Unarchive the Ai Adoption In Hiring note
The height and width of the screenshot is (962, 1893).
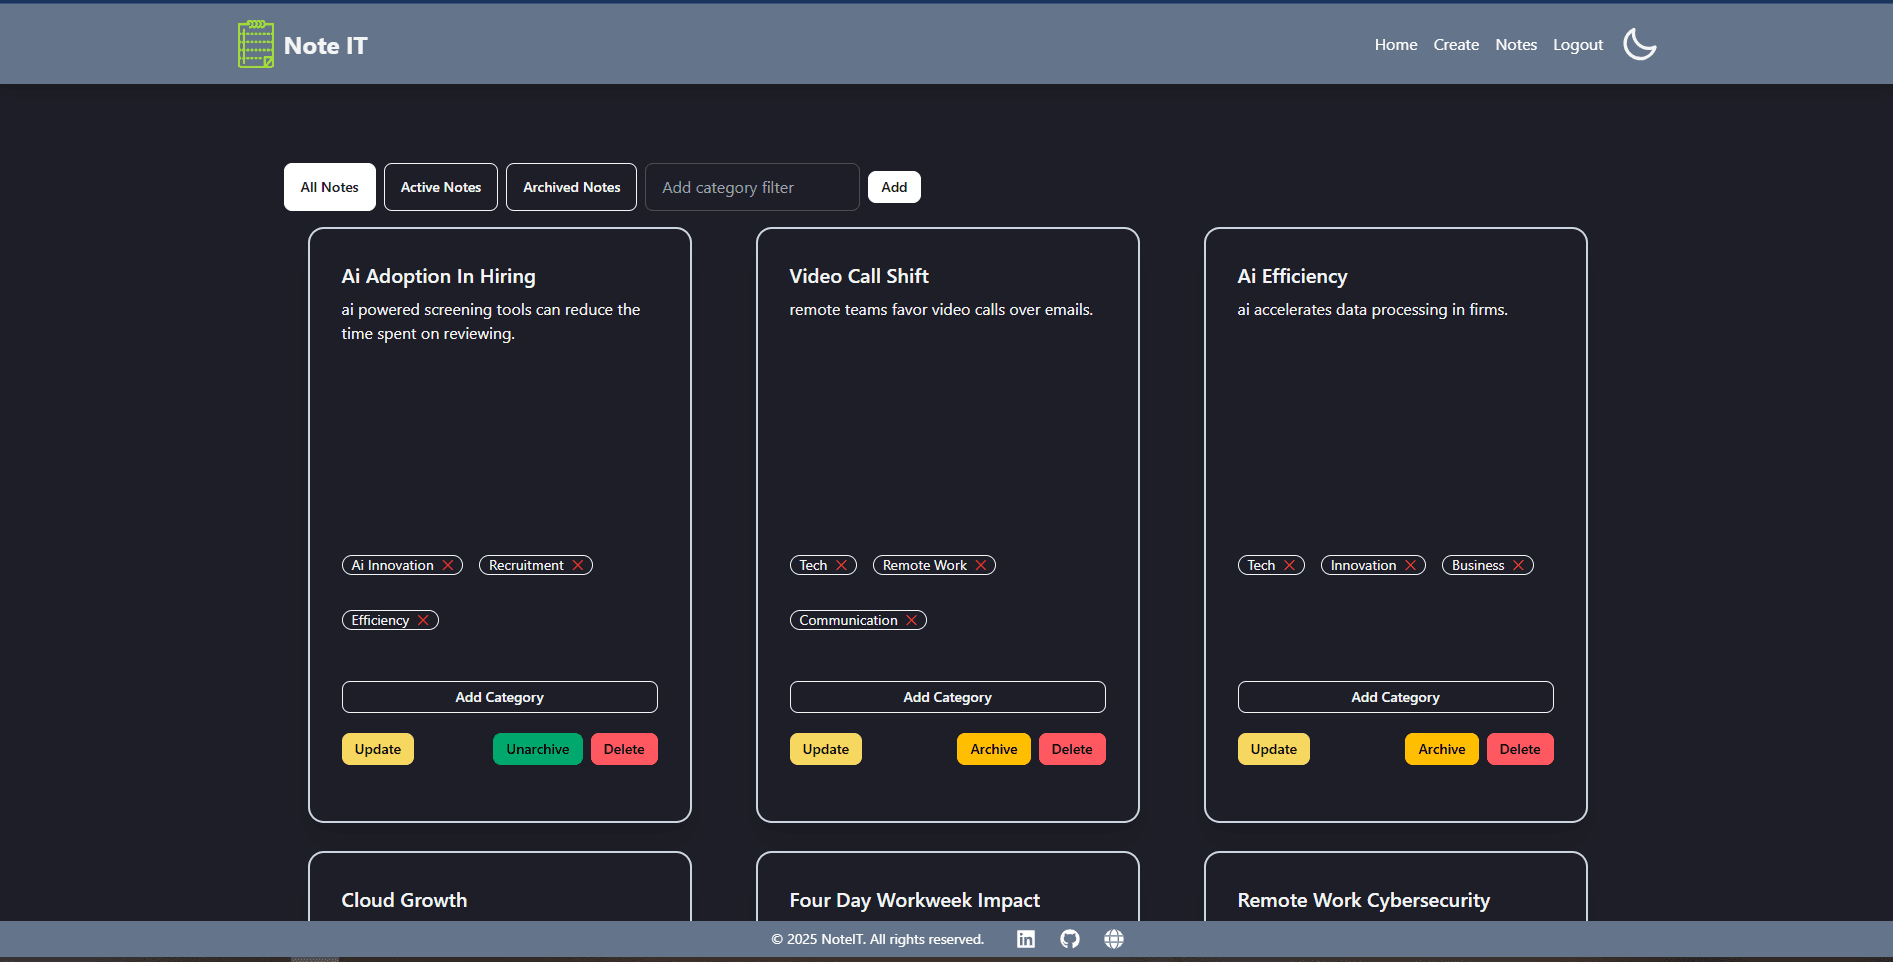pos(537,749)
